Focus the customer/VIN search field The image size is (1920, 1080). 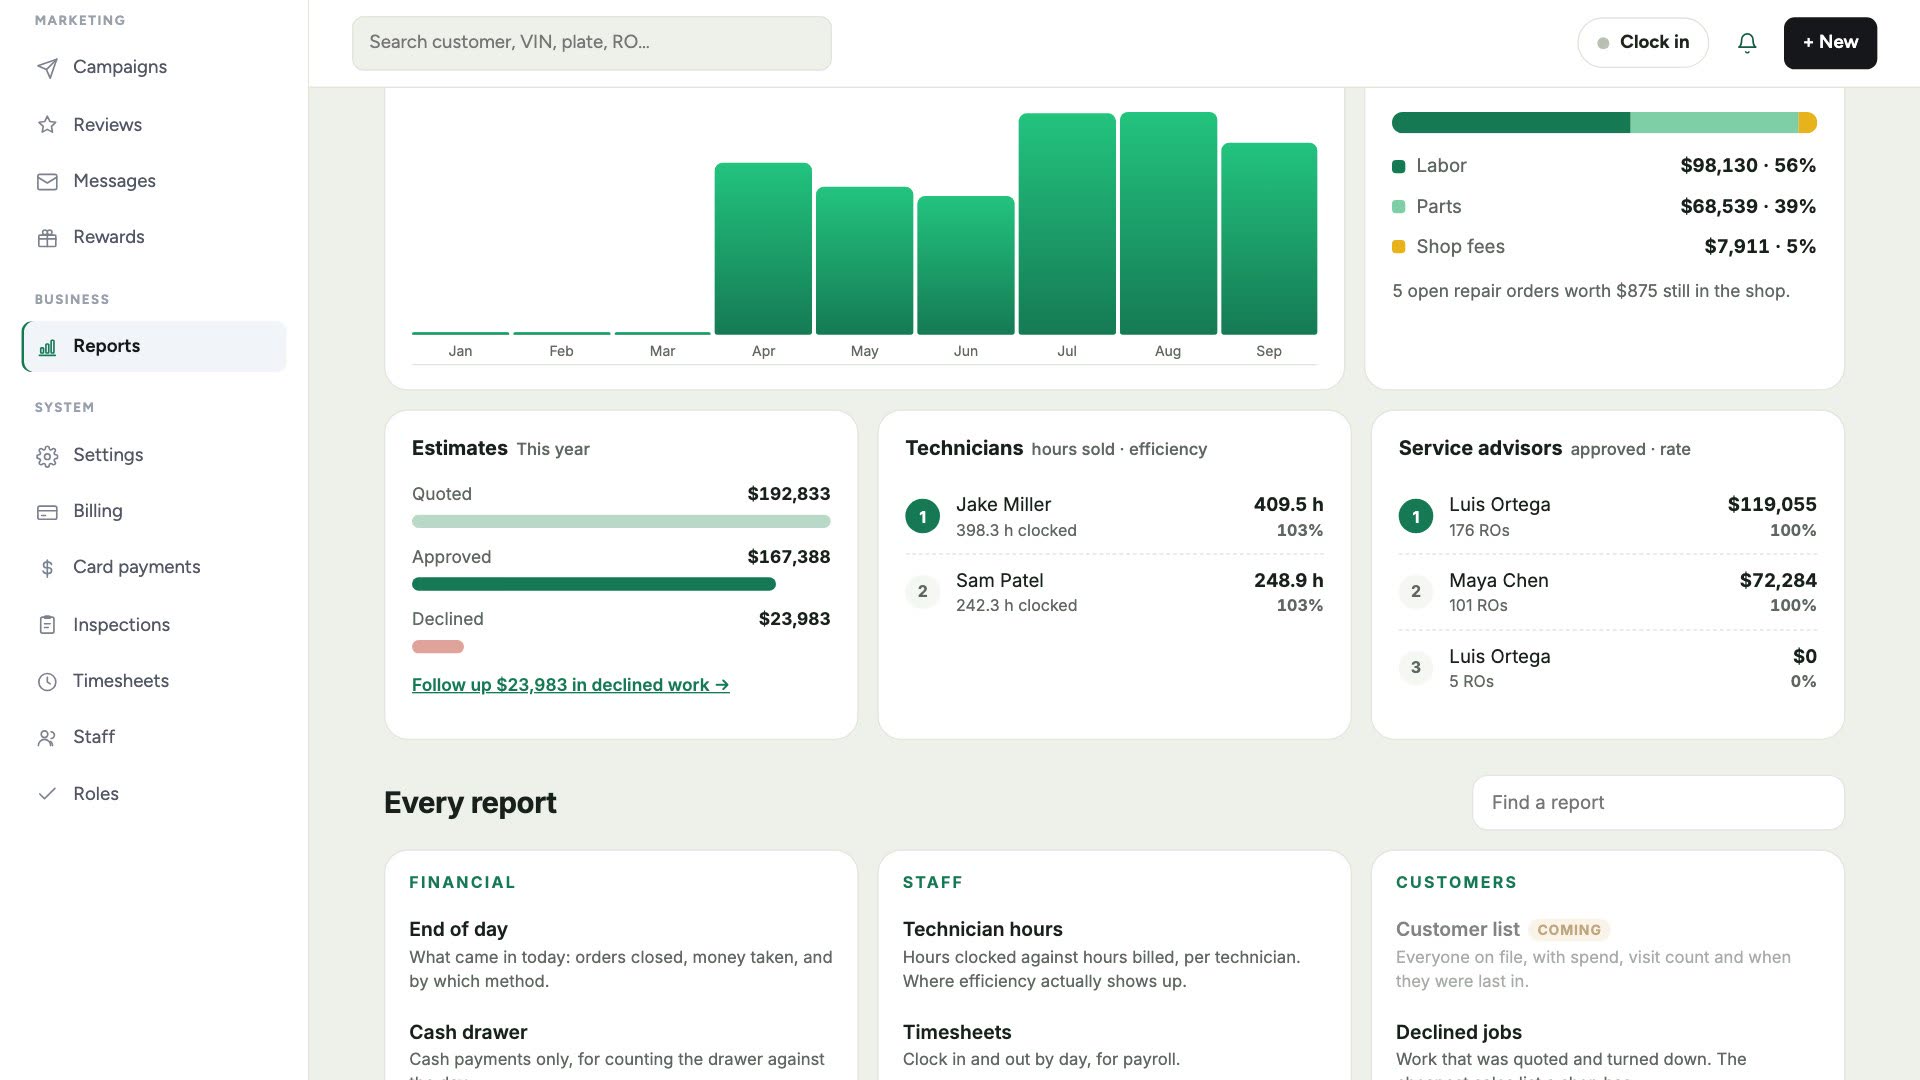(591, 43)
